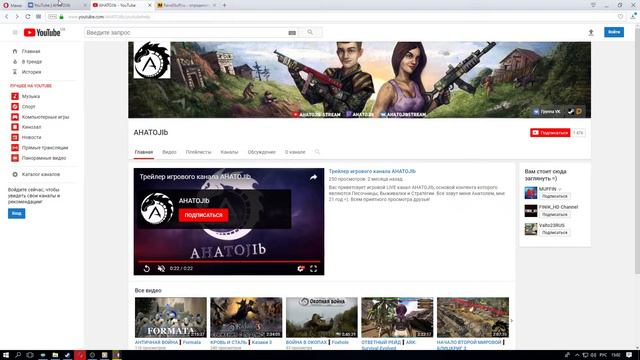This screenshot has height=360, width=640.
Task: Open the Группа VK banner link
Action: coord(547,111)
